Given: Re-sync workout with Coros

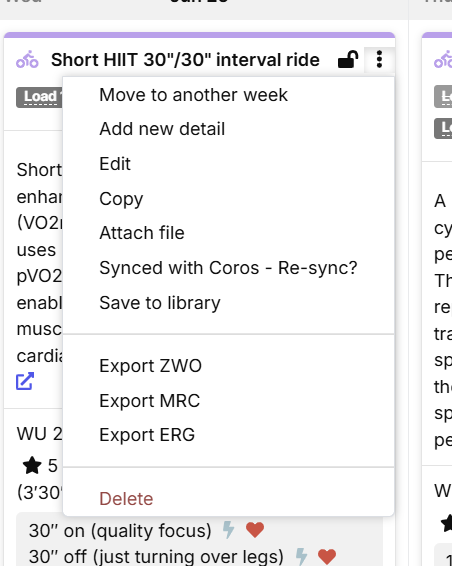Looking at the screenshot, I should pos(229,268).
